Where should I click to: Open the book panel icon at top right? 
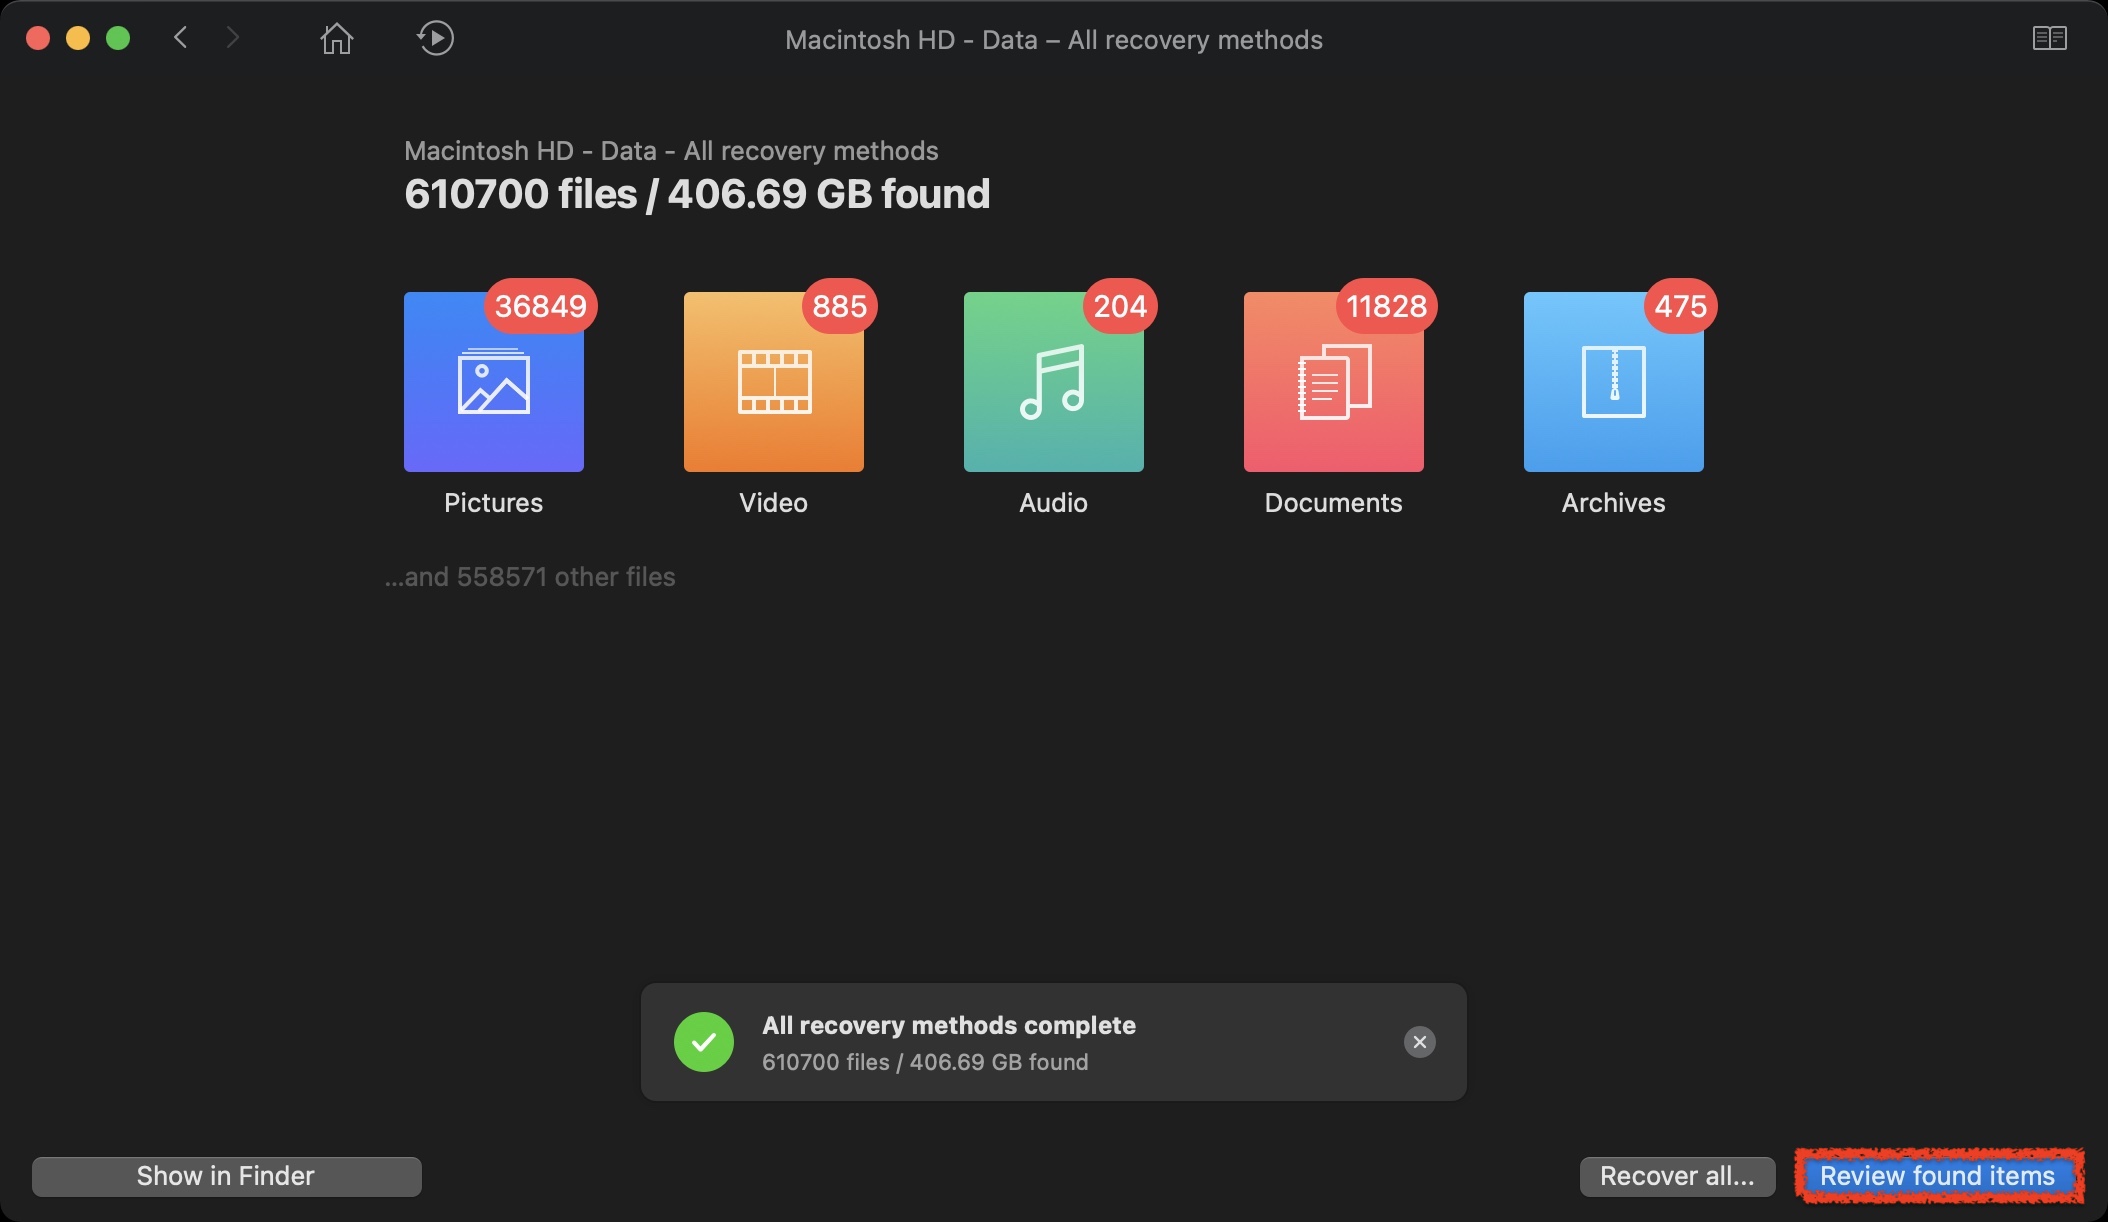pyautogui.click(x=2049, y=38)
